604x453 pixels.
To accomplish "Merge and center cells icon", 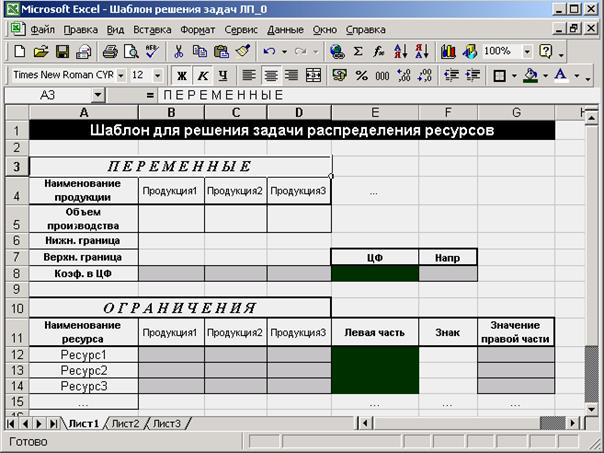I will click(x=313, y=75).
